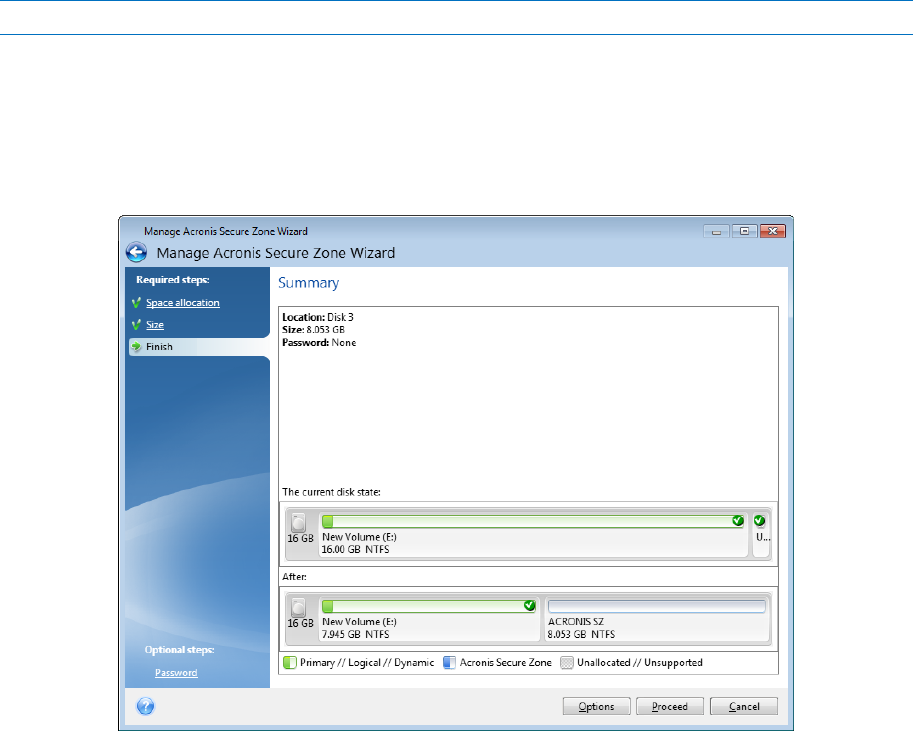Click the green Primary legend swatch

click(x=289, y=663)
